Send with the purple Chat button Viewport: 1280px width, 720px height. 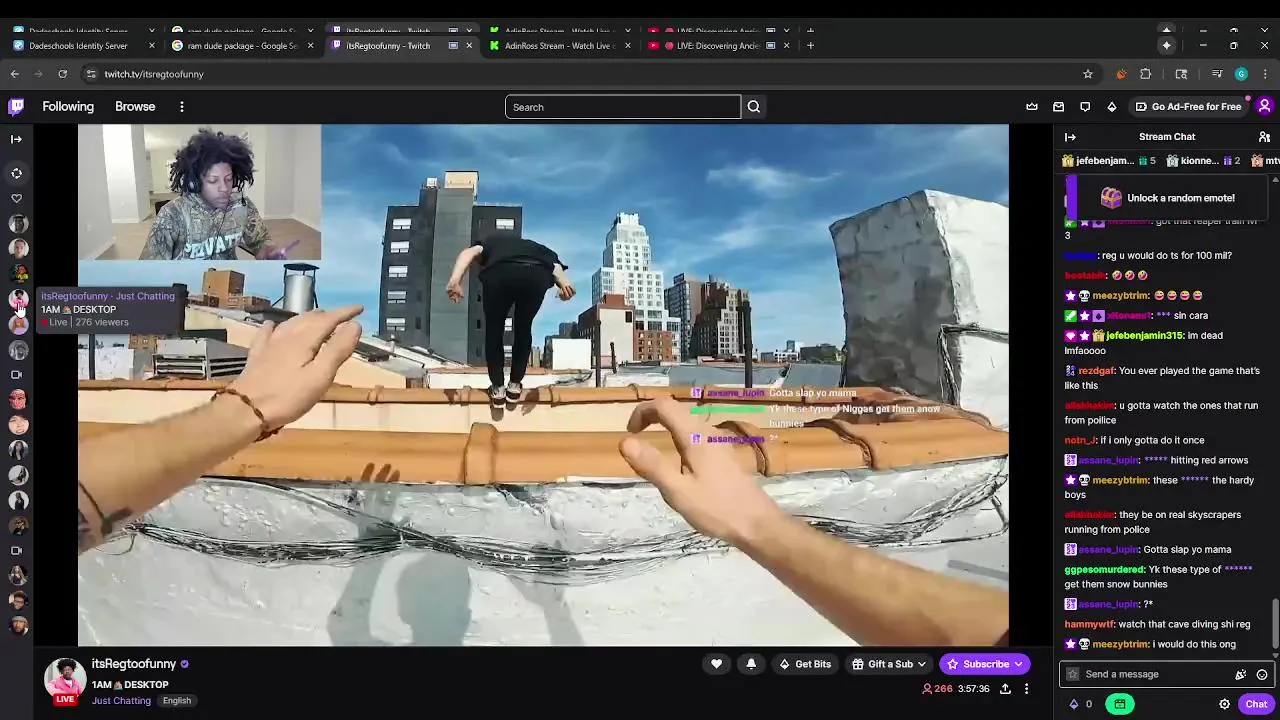point(1256,704)
